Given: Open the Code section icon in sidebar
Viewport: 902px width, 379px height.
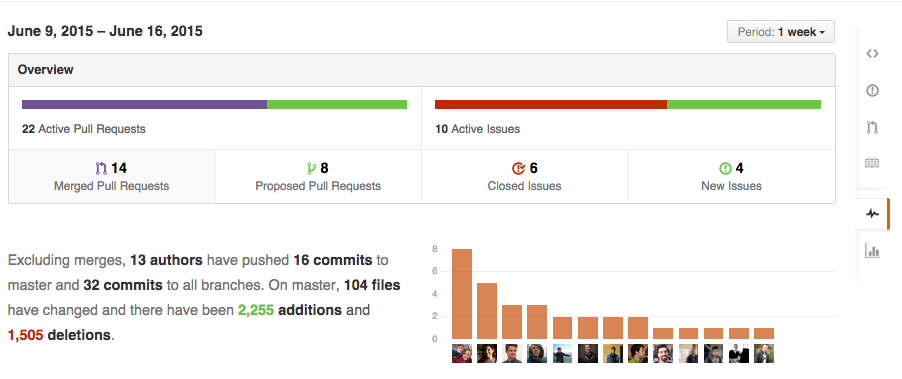Looking at the screenshot, I should [872, 53].
